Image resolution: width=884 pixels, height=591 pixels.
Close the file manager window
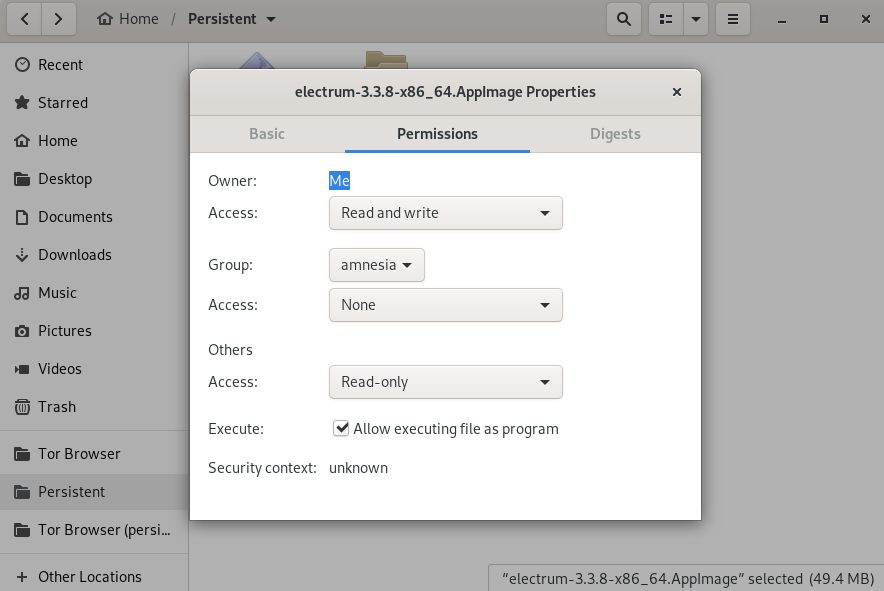tap(866, 19)
